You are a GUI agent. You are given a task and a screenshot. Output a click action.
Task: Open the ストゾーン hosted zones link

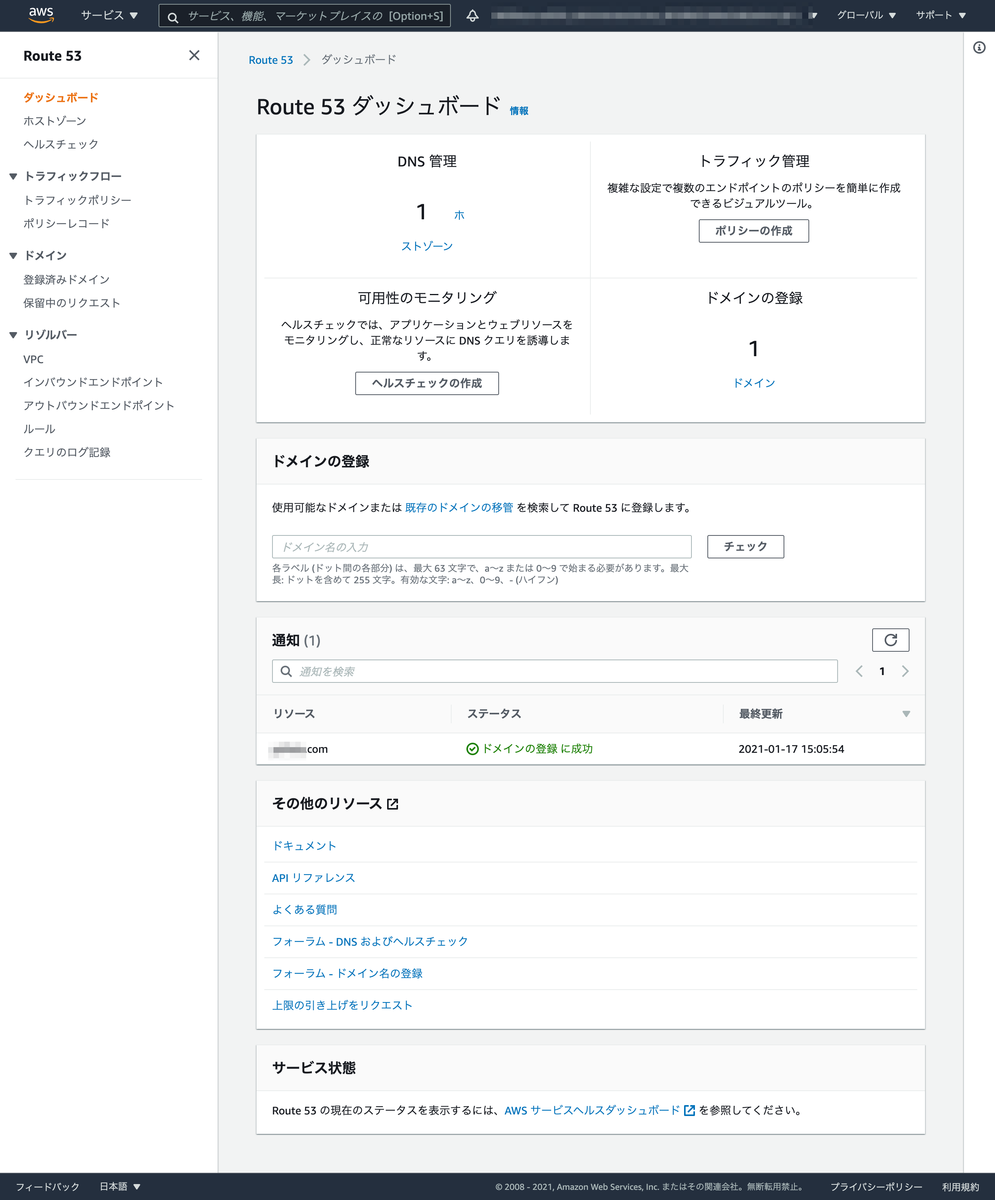[x=427, y=246]
